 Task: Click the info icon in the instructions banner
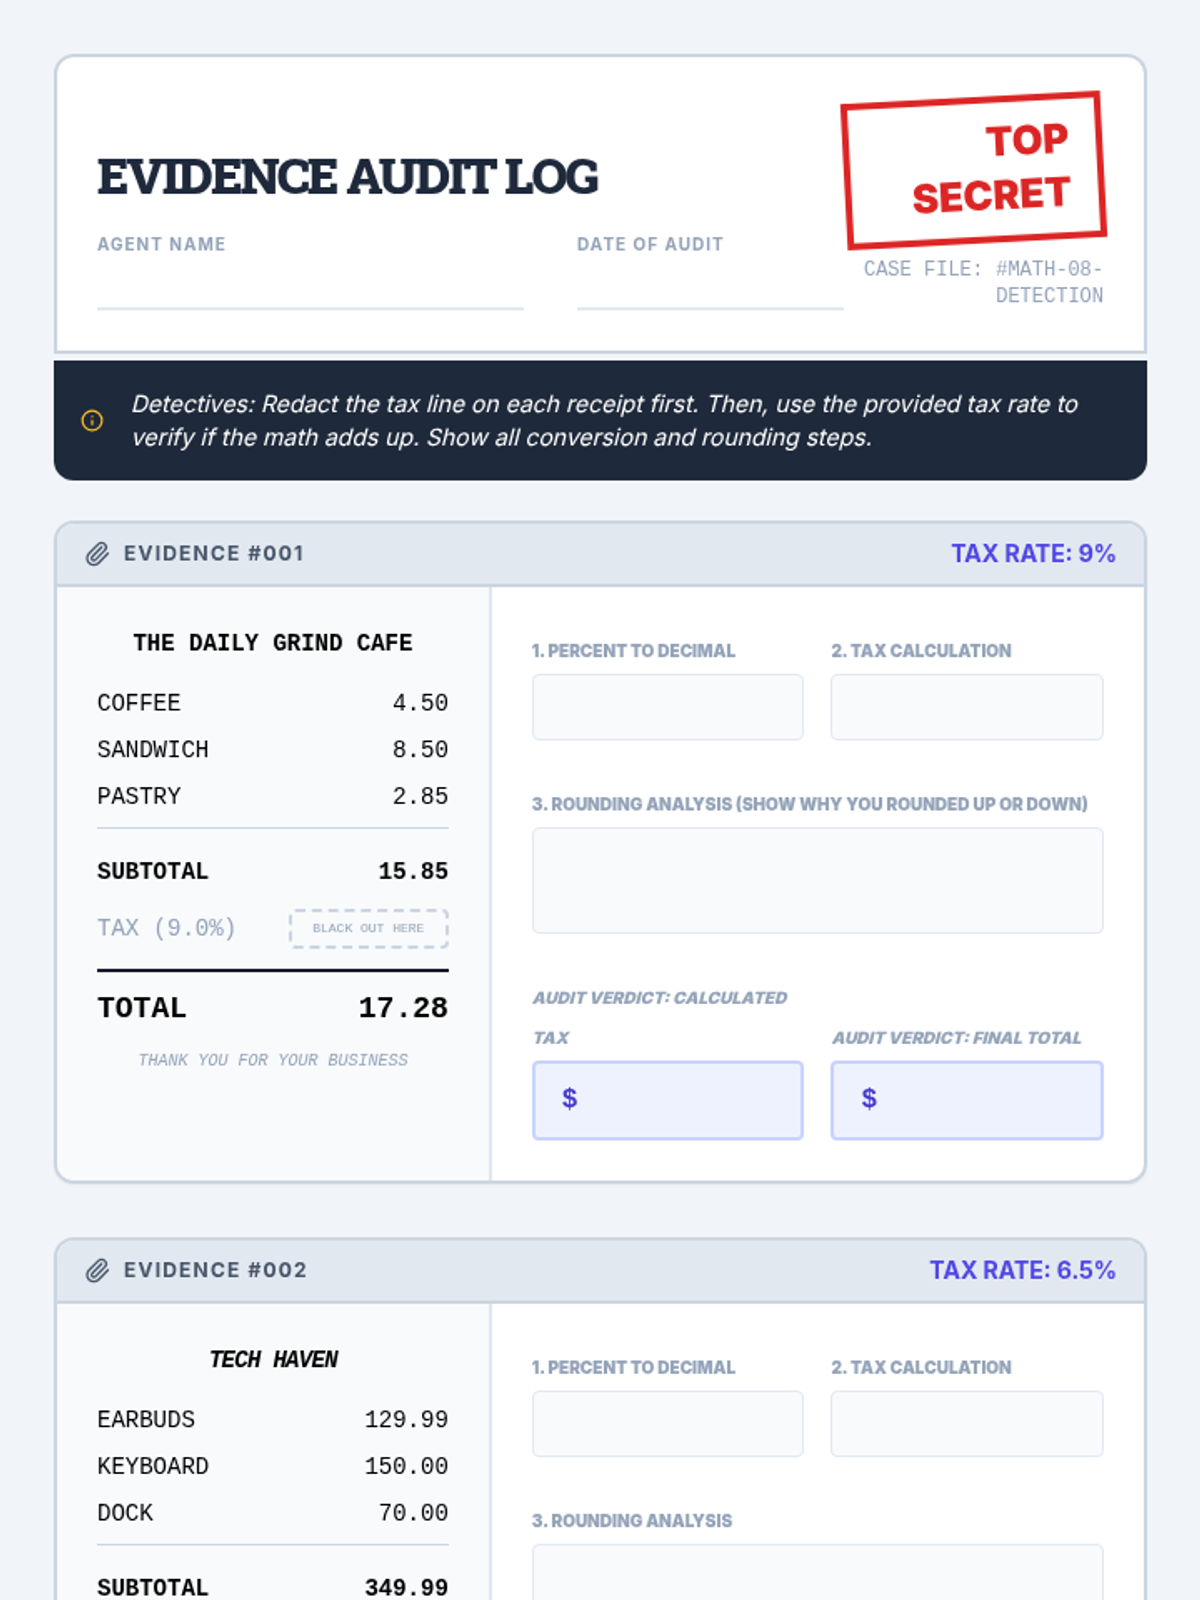point(92,421)
